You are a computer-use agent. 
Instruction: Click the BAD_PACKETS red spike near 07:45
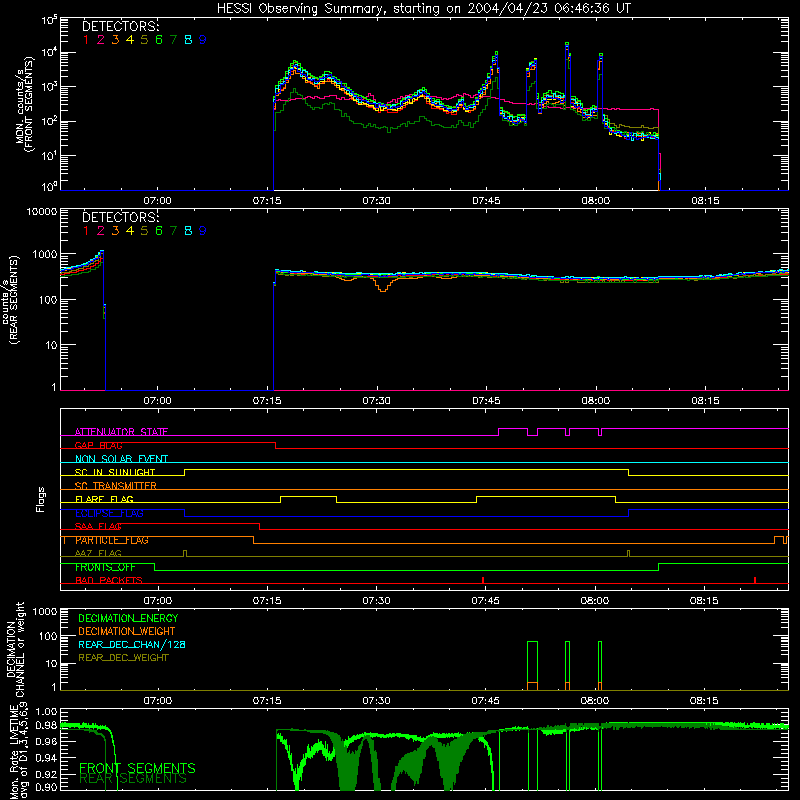point(483,580)
